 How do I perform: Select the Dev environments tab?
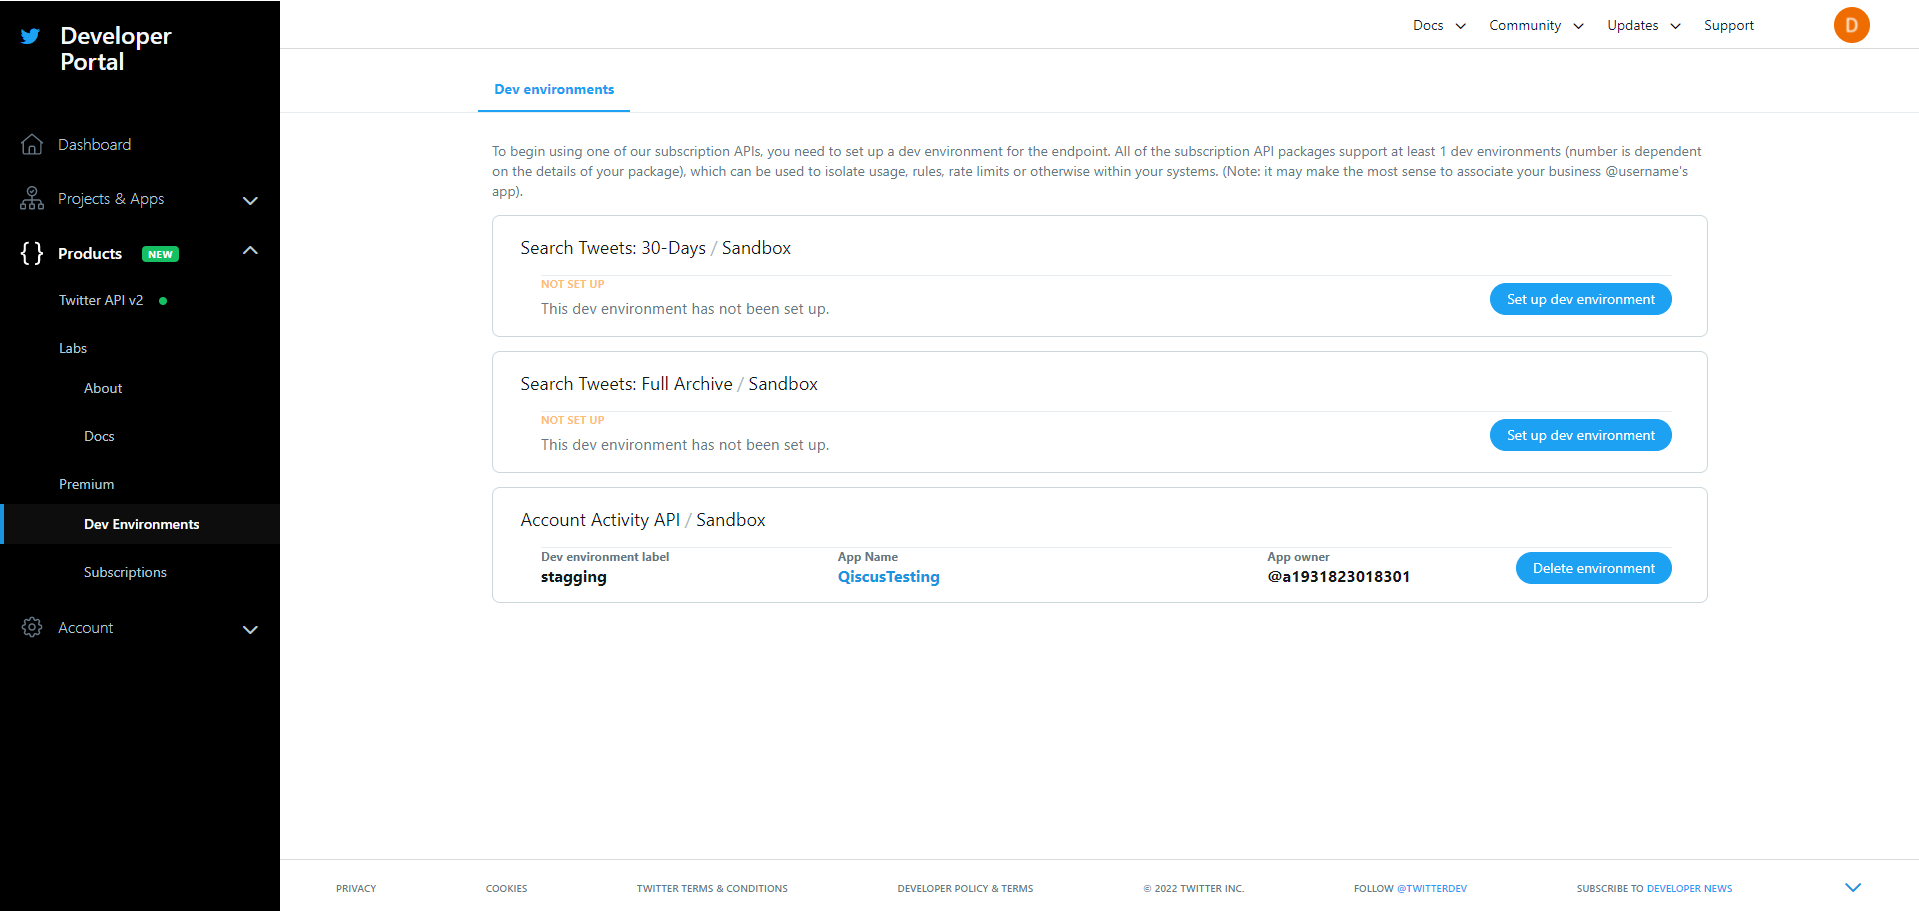pos(554,89)
